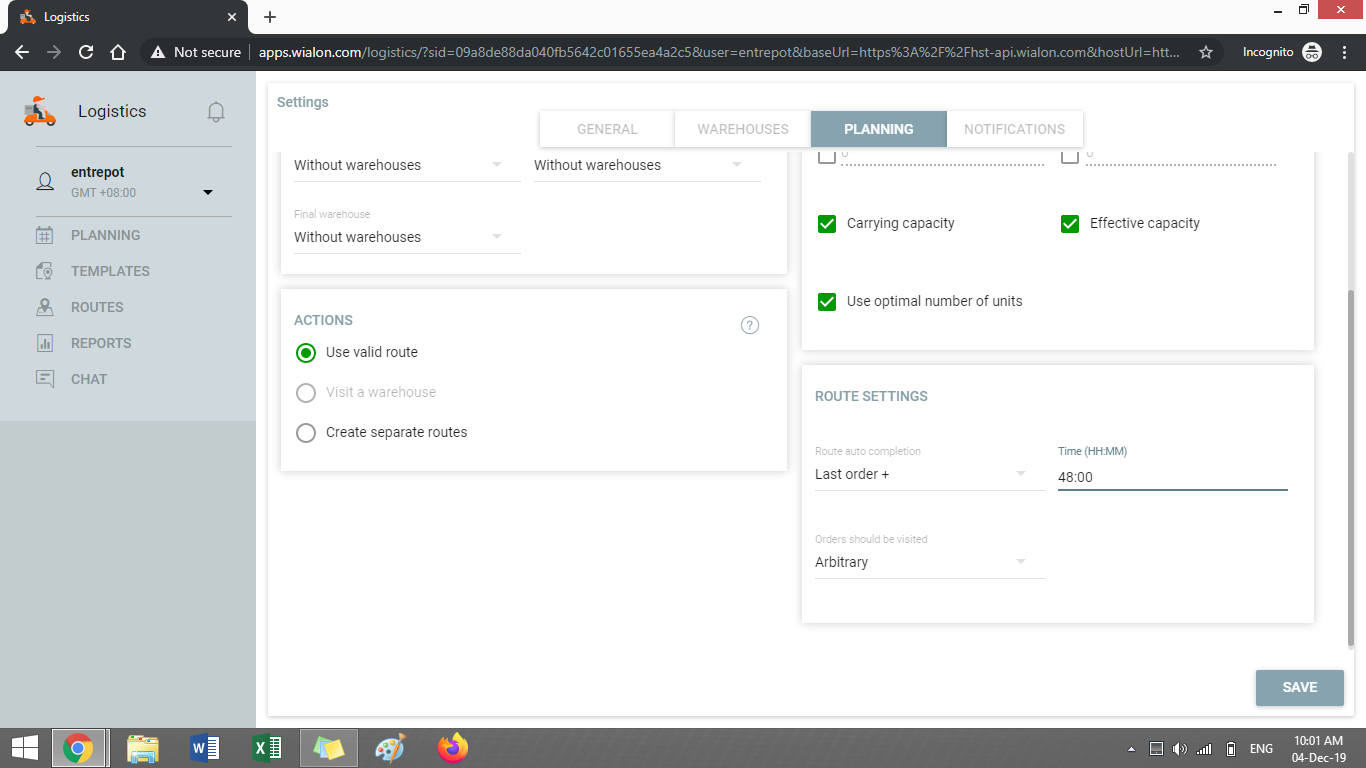Open the Notifications settings tab
The image size is (1366, 768).
[1014, 129]
